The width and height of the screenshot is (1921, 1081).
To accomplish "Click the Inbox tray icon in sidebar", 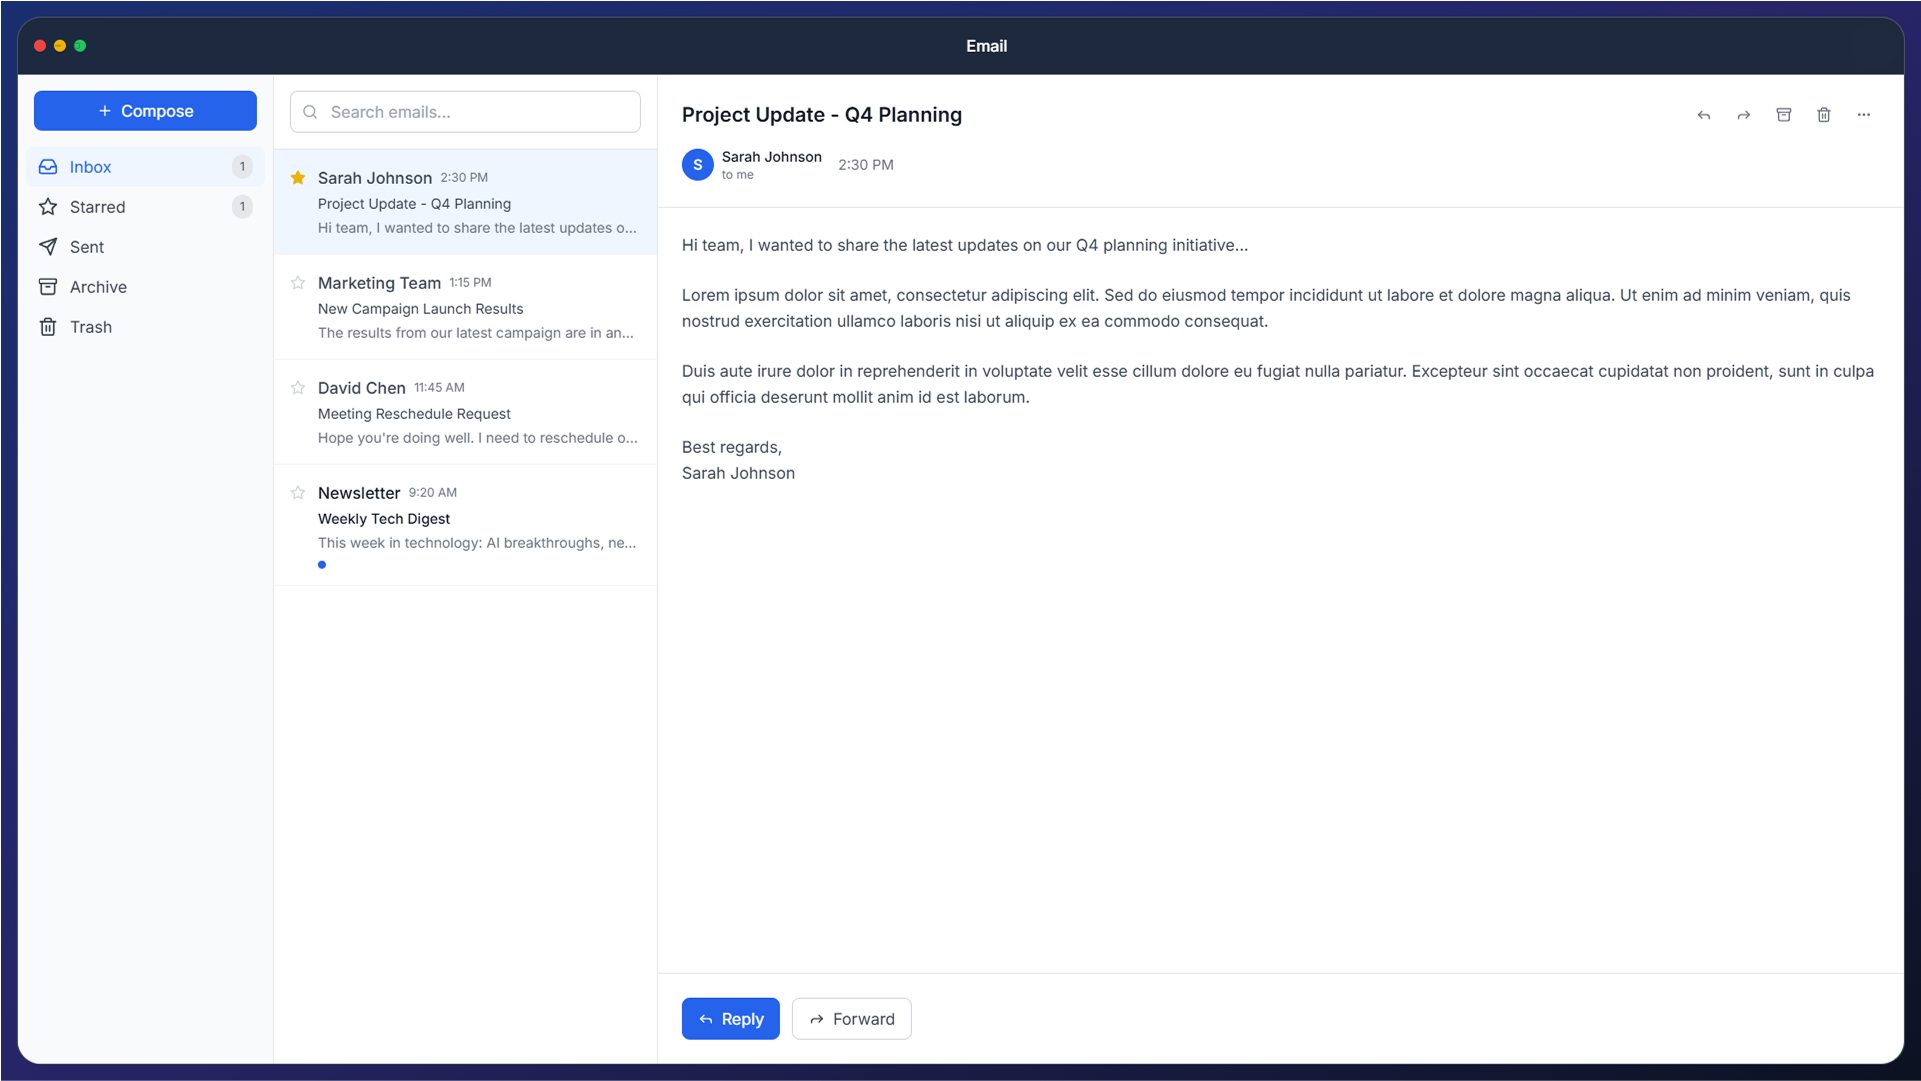I will pyautogui.click(x=48, y=167).
